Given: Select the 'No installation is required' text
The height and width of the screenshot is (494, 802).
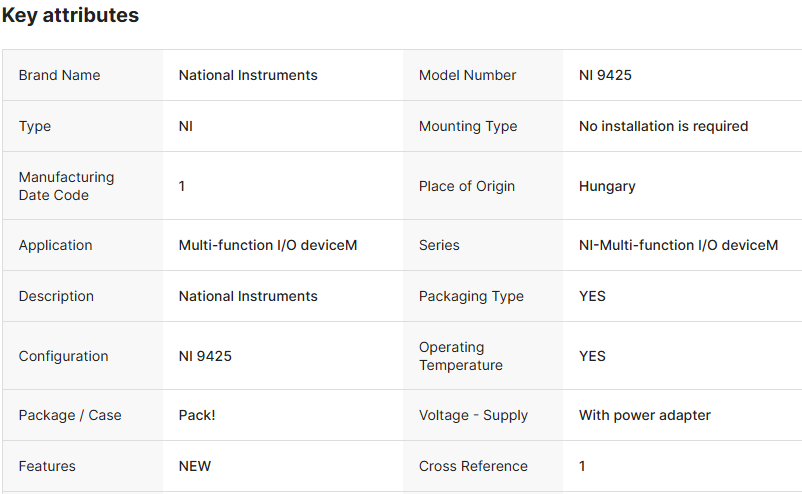Looking at the screenshot, I should click(663, 126).
